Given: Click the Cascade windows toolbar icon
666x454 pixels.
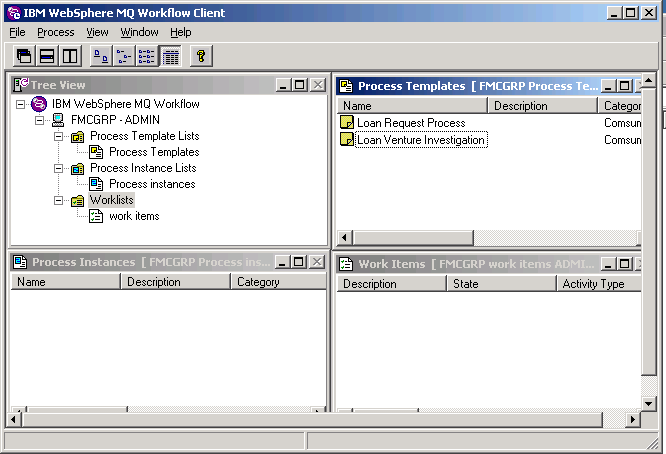Looking at the screenshot, I should tap(23, 56).
